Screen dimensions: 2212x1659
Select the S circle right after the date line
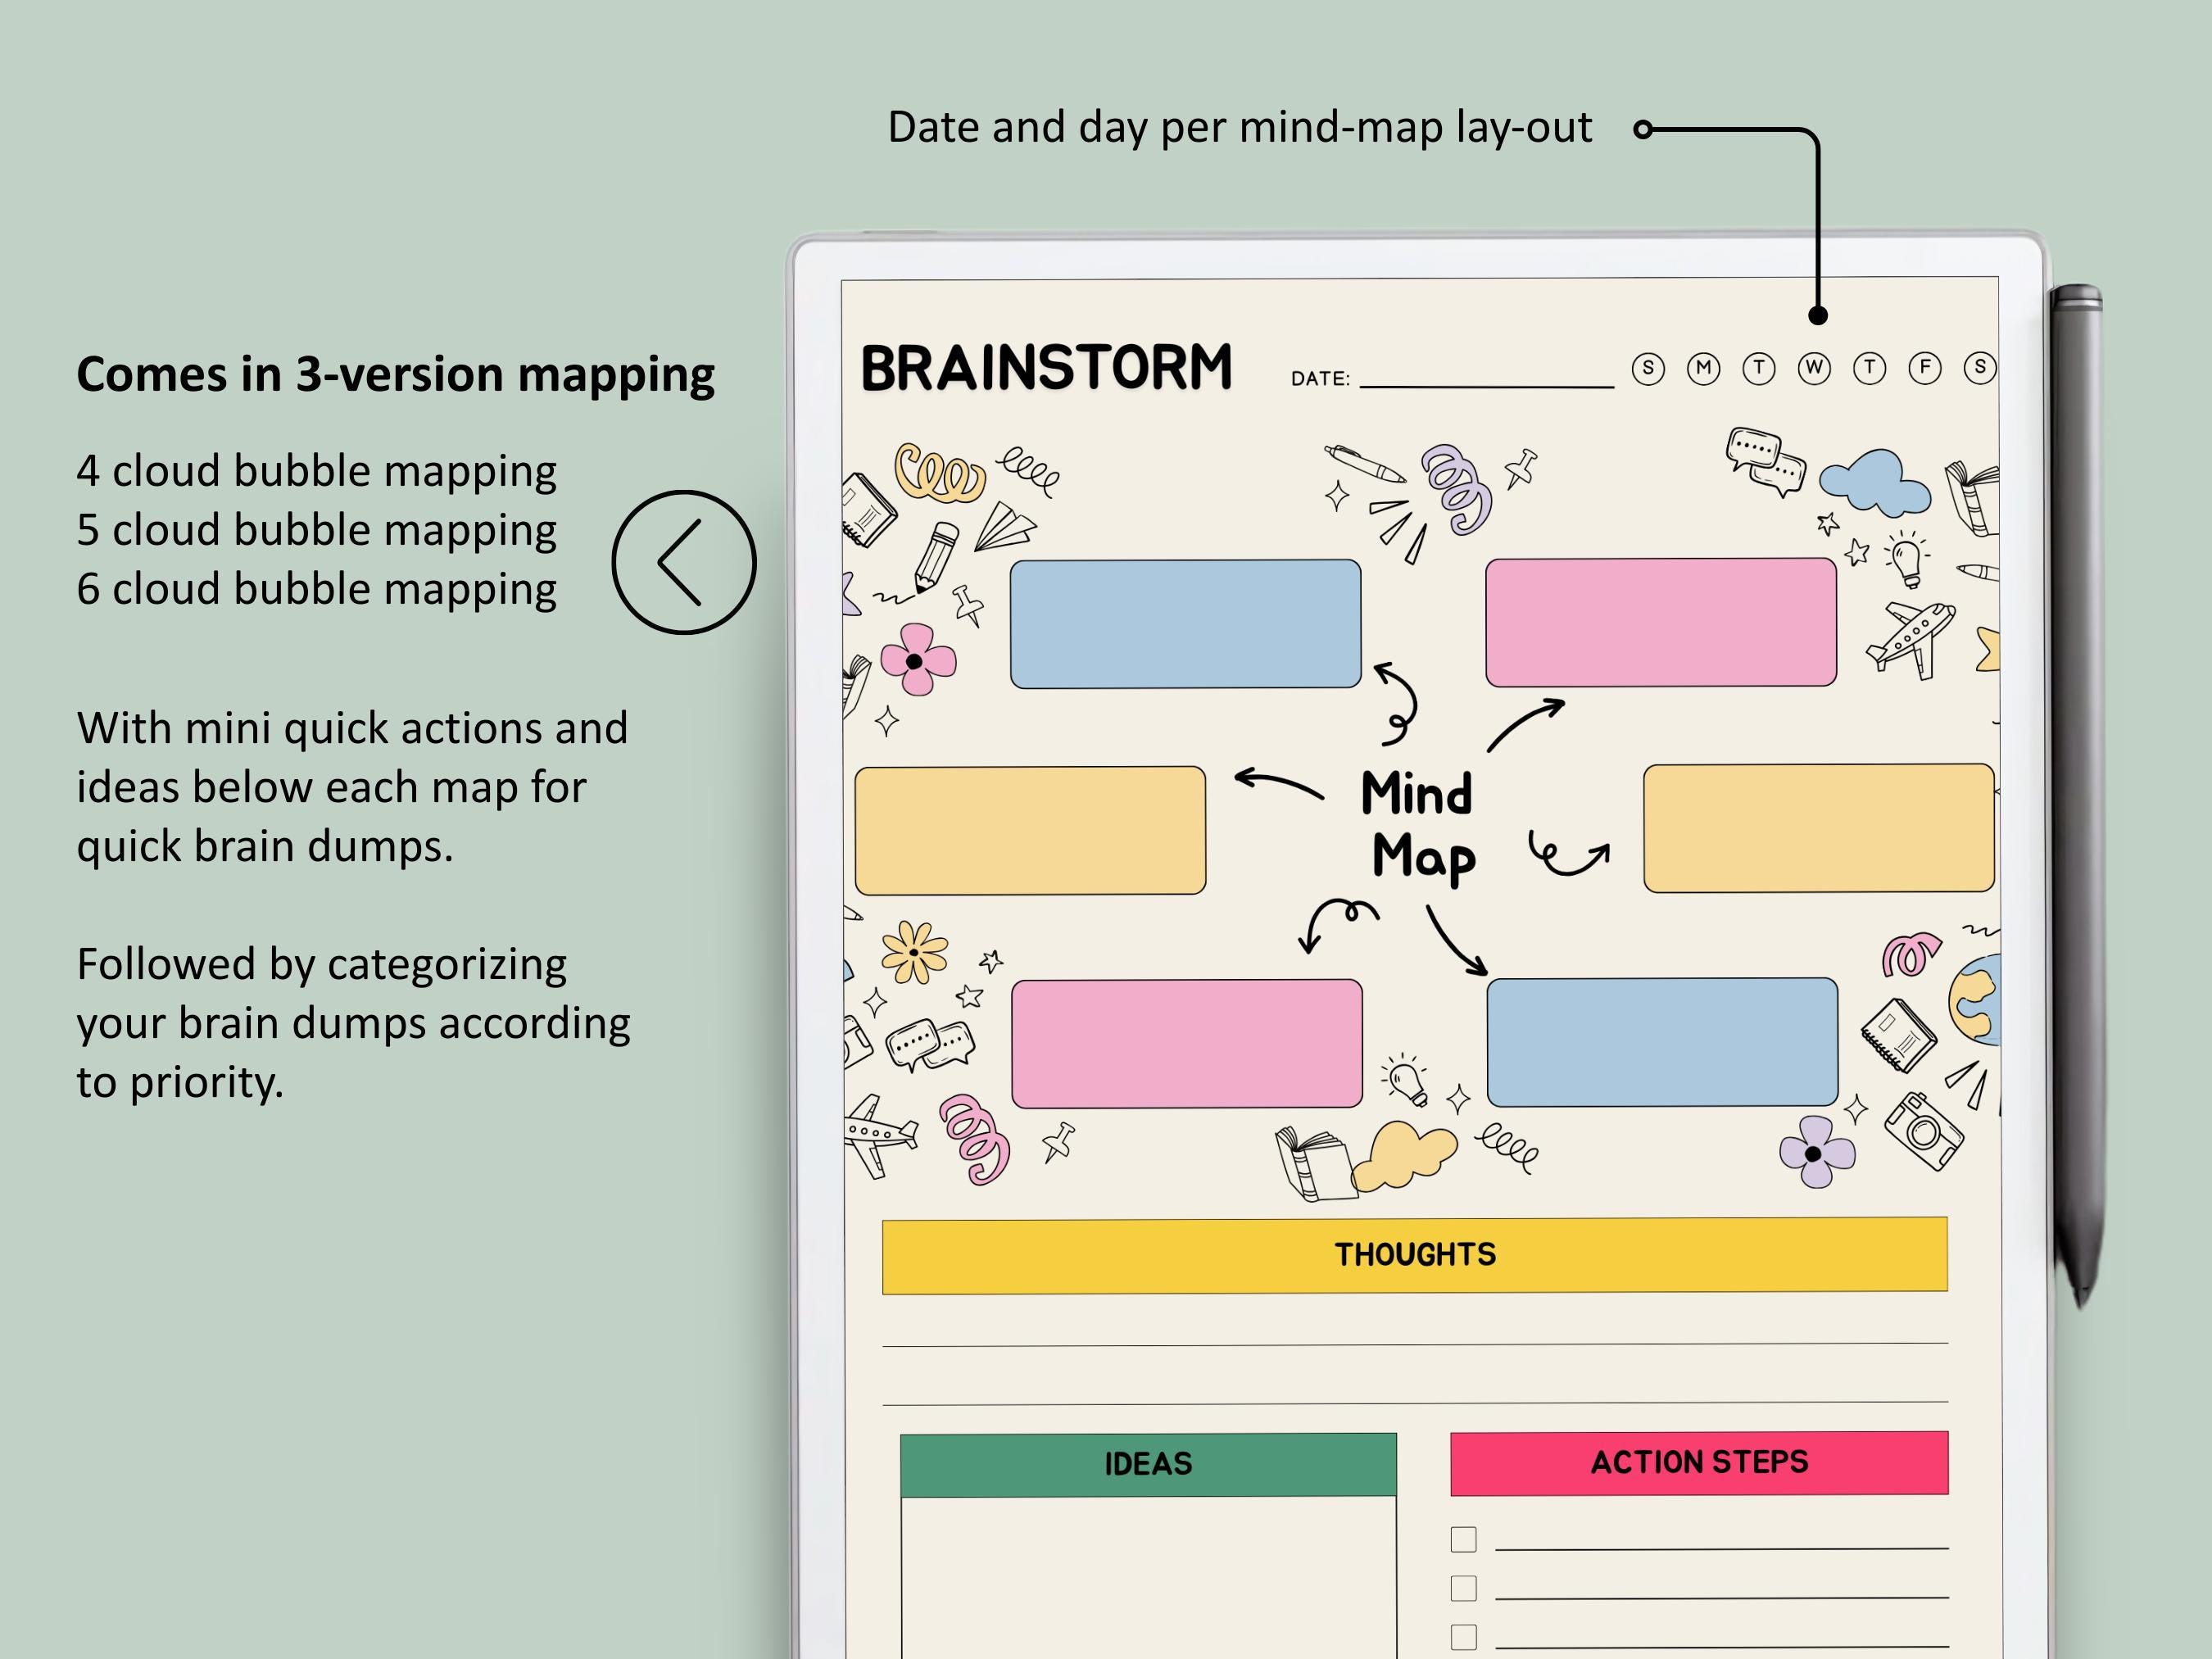click(x=1648, y=368)
